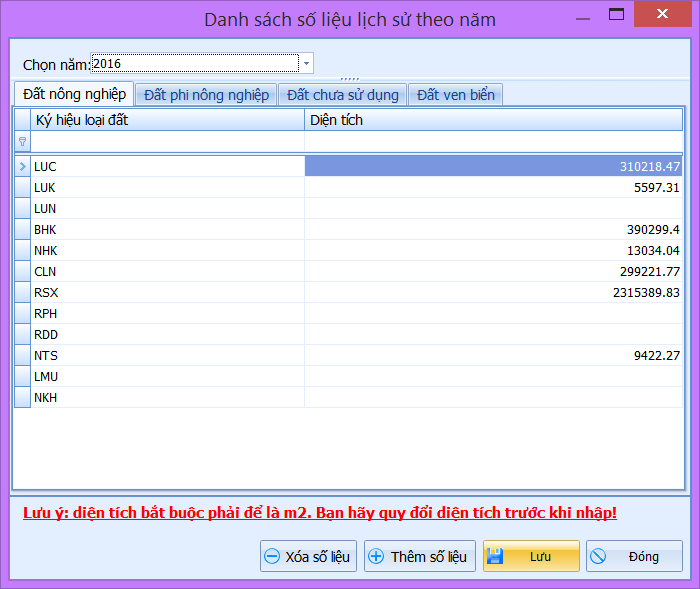Open the year selection dropdown arrow
Viewport: 700px width, 589px height.
pos(307,64)
